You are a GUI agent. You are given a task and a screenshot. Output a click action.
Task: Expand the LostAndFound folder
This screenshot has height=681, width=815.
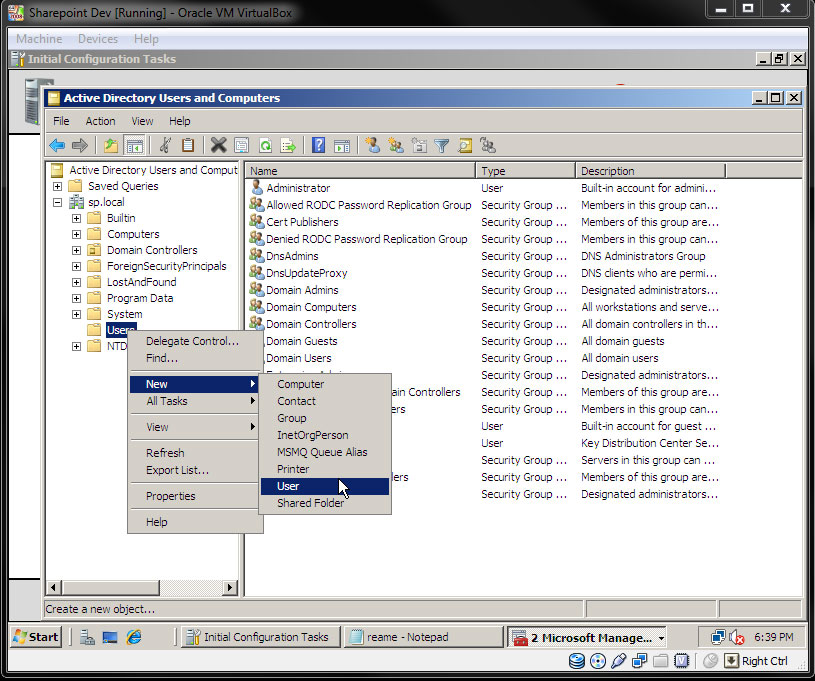pos(76,282)
